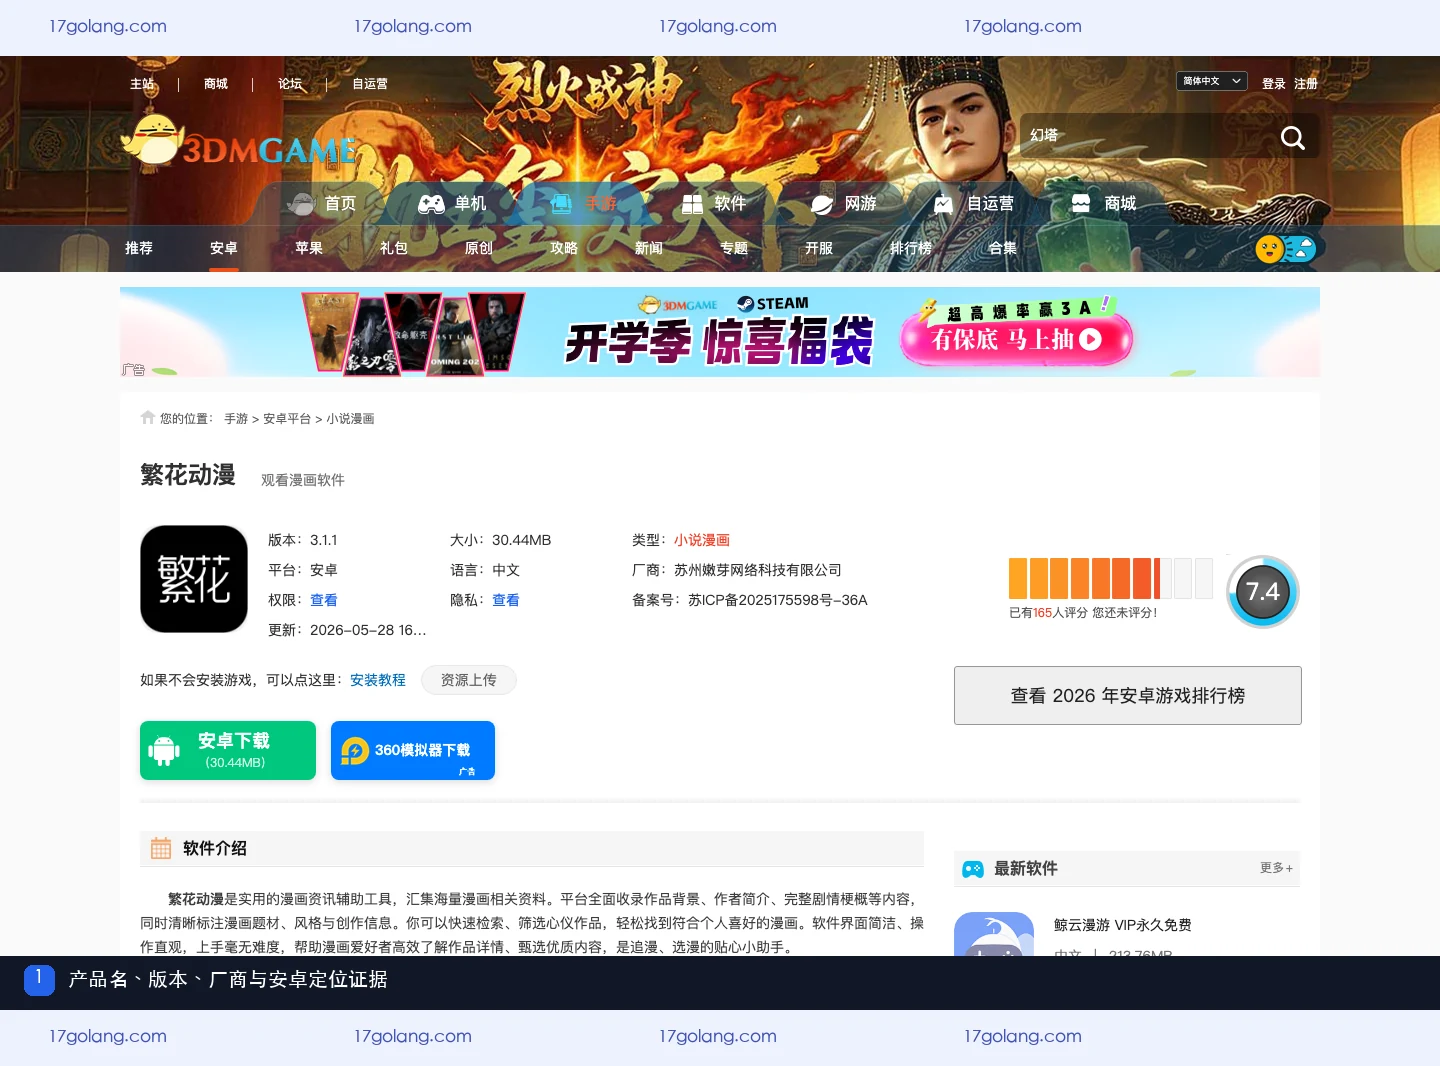Select the 推荐 sub-tab
The width and height of the screenshot is (1440, 1066).
139,248
